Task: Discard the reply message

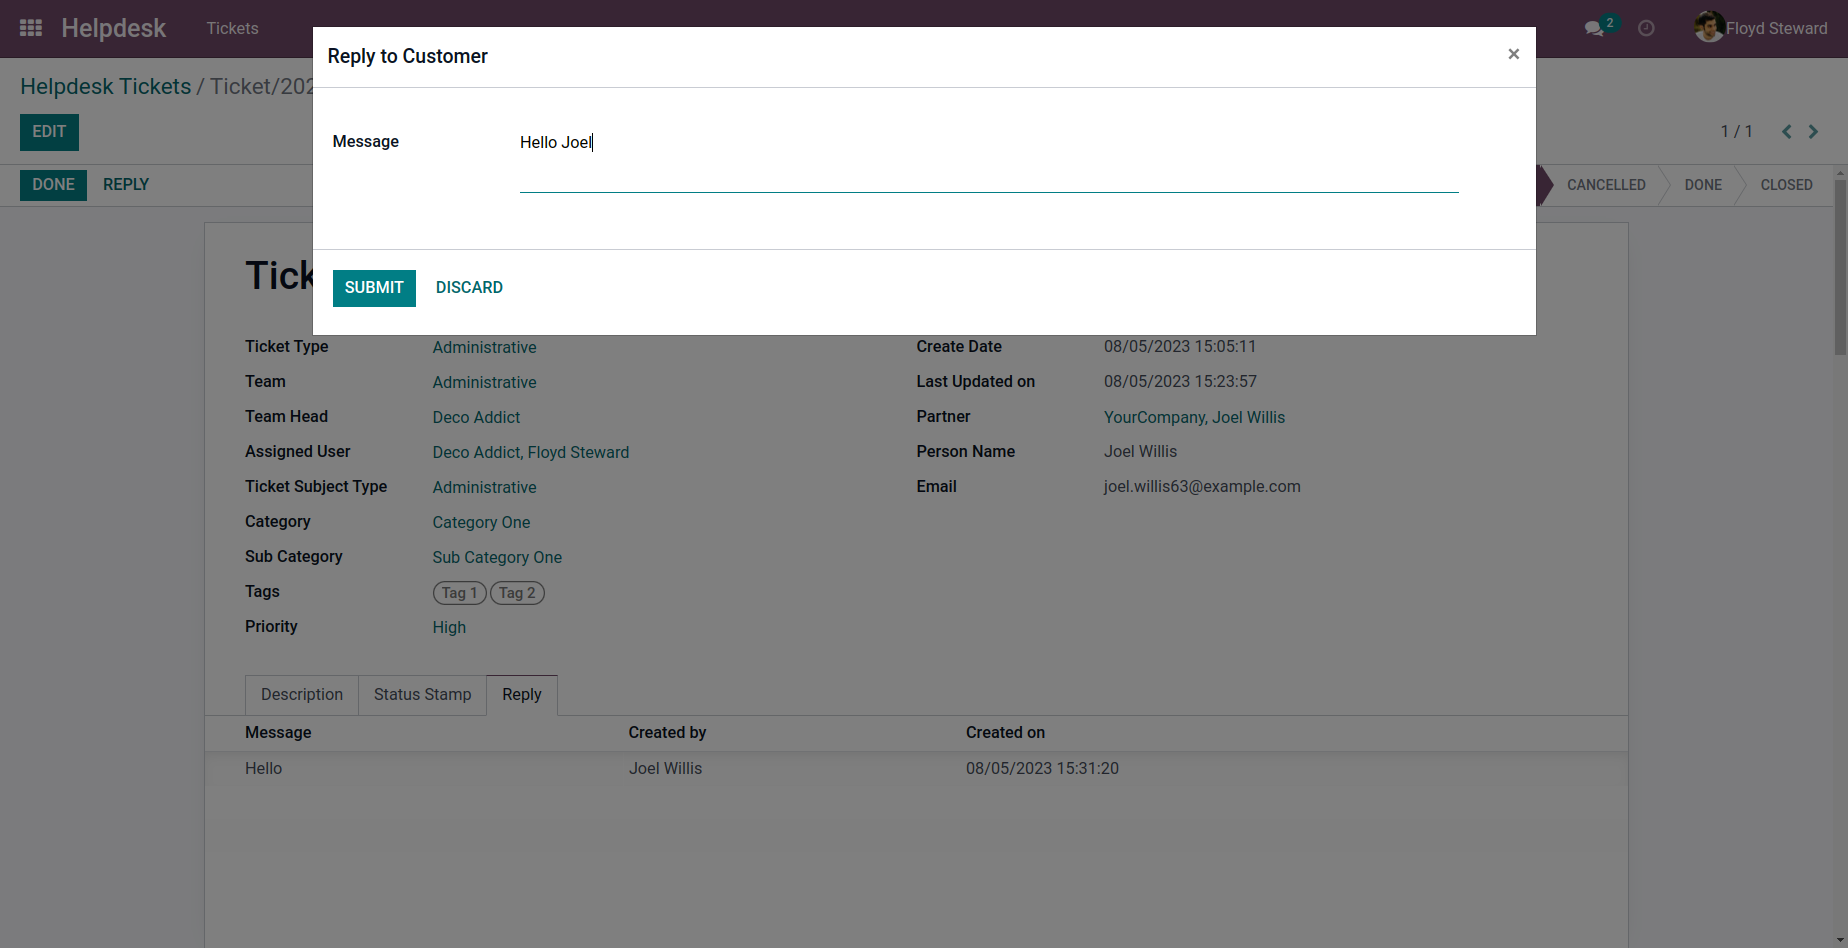Action: tap(469, 288)
